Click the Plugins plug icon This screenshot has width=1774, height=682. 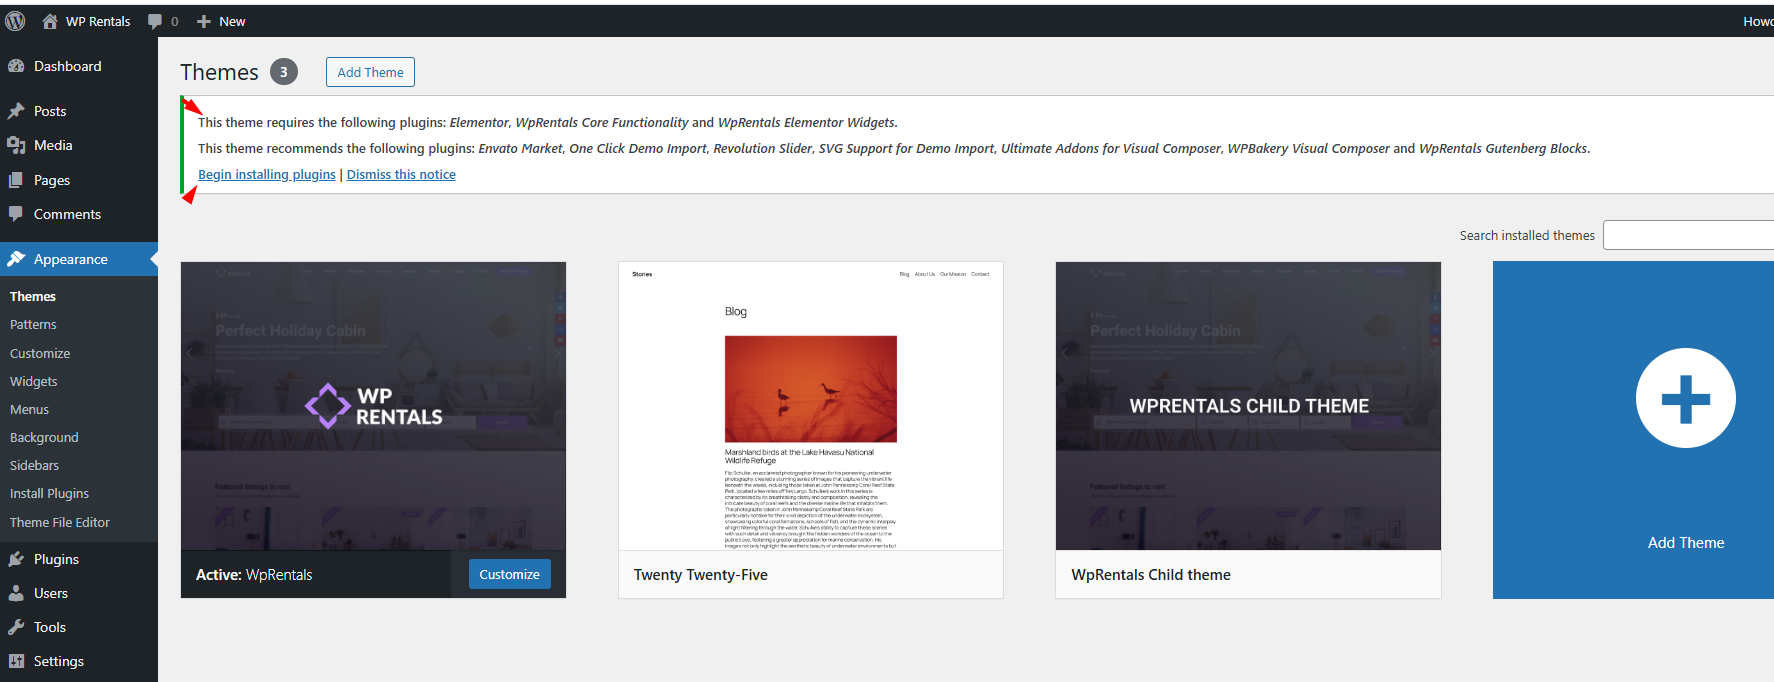pyautogui.click(x=16, y=559)
